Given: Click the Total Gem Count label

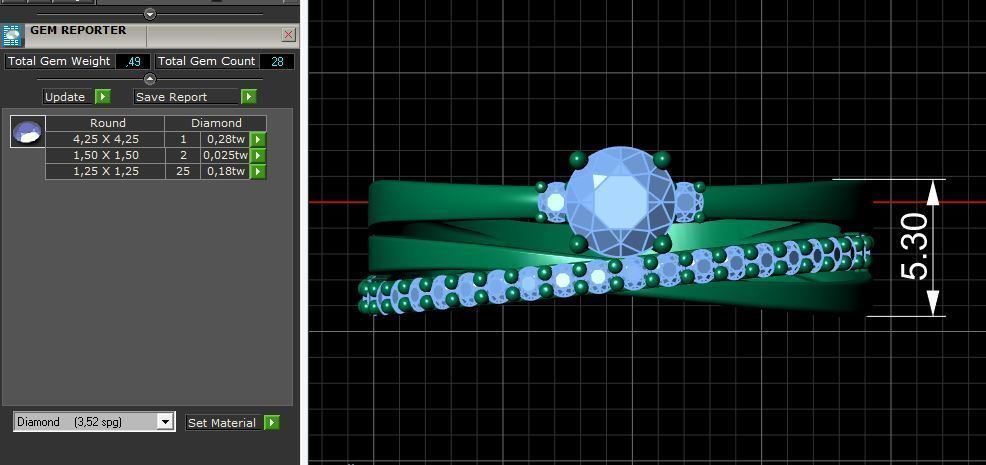Looking at the screenshot, I should [206, 61].
